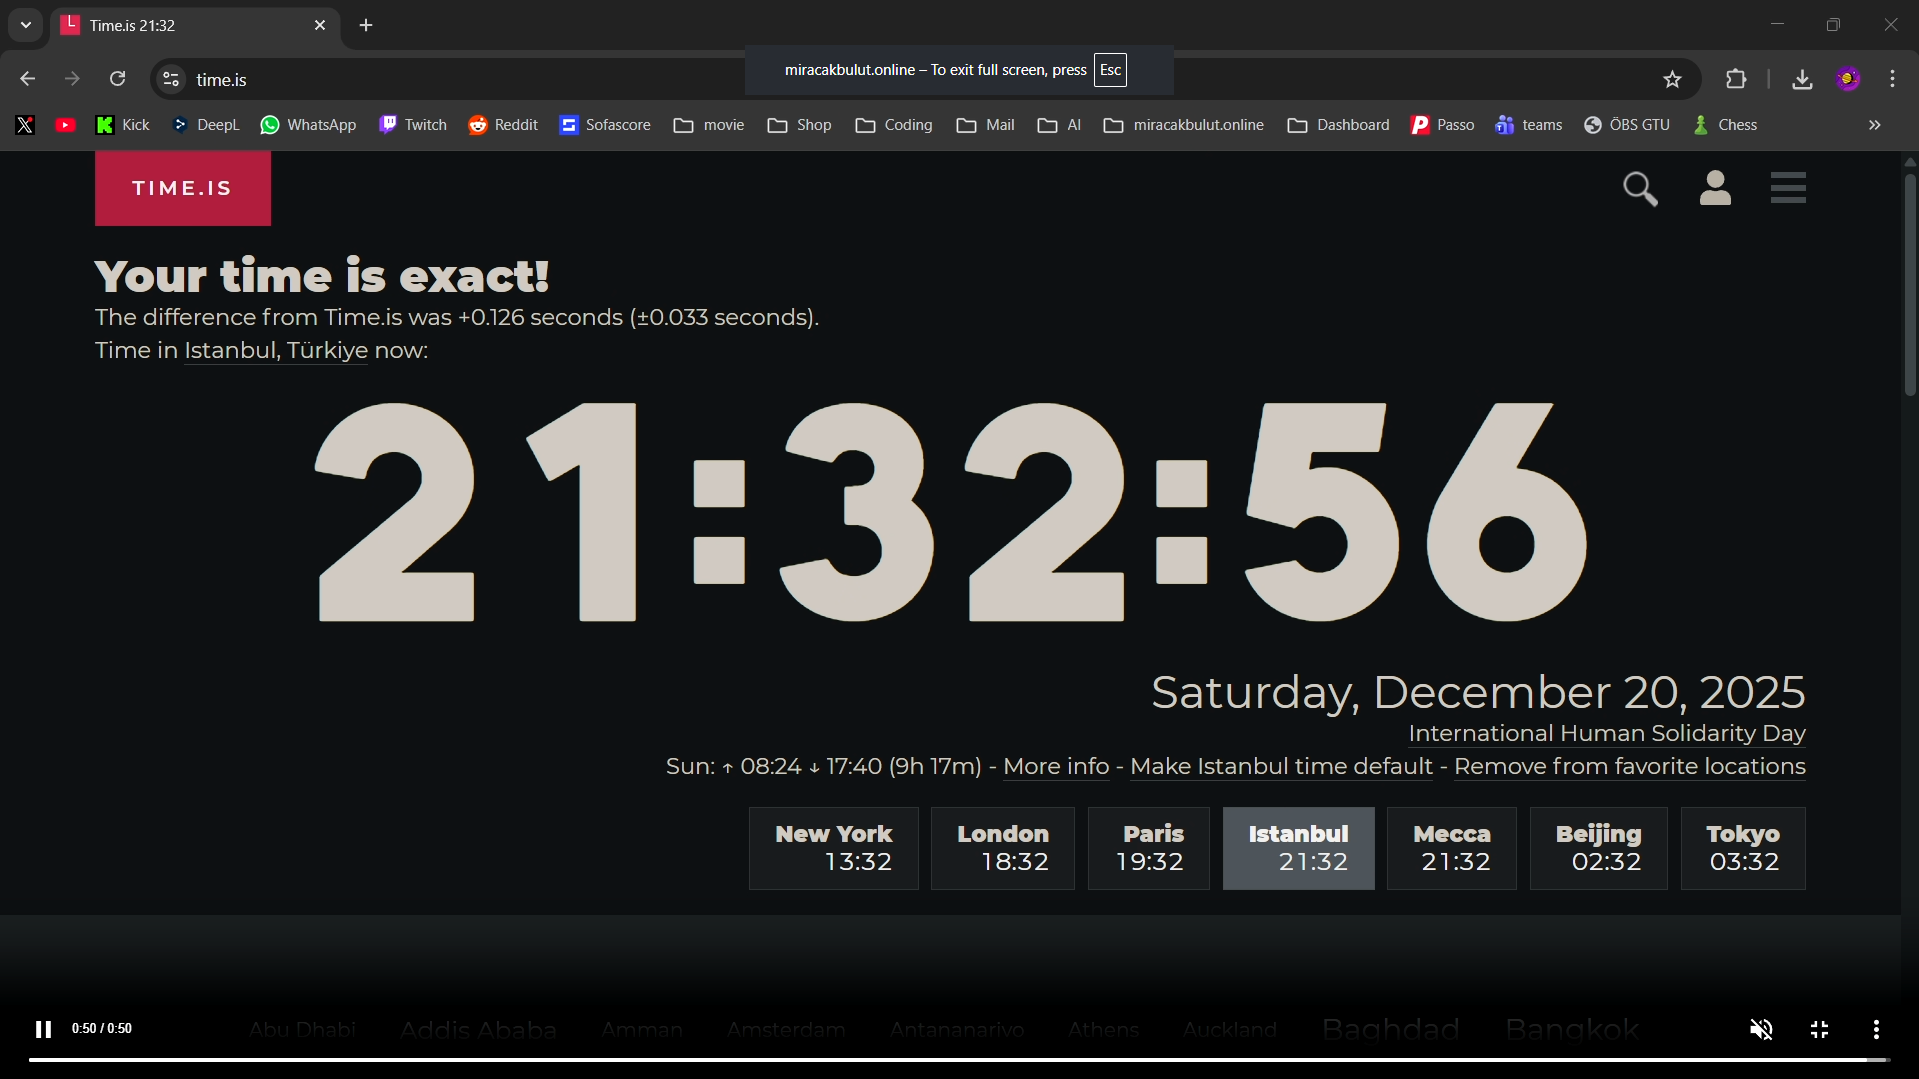Screen dimensions: 1919x1079
Task: Select the Tokyo 03:32 tile
Action: coord(1743,848)
